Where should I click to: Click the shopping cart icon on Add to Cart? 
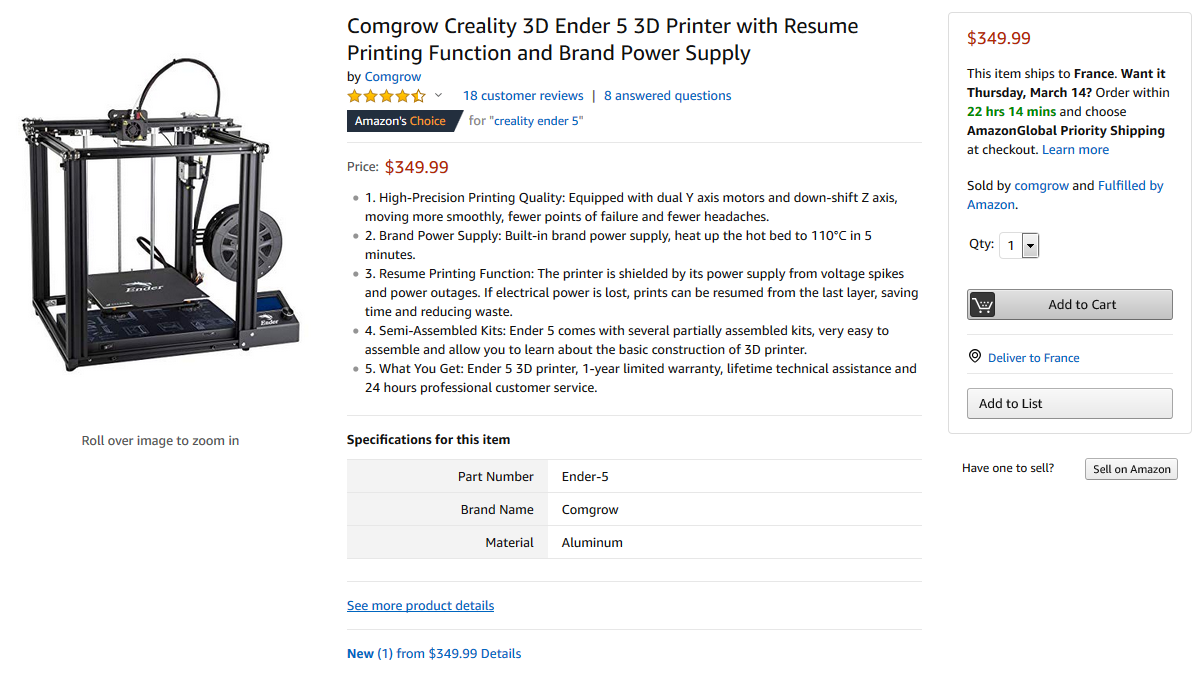pyautogui.click(x=982, y=305)
